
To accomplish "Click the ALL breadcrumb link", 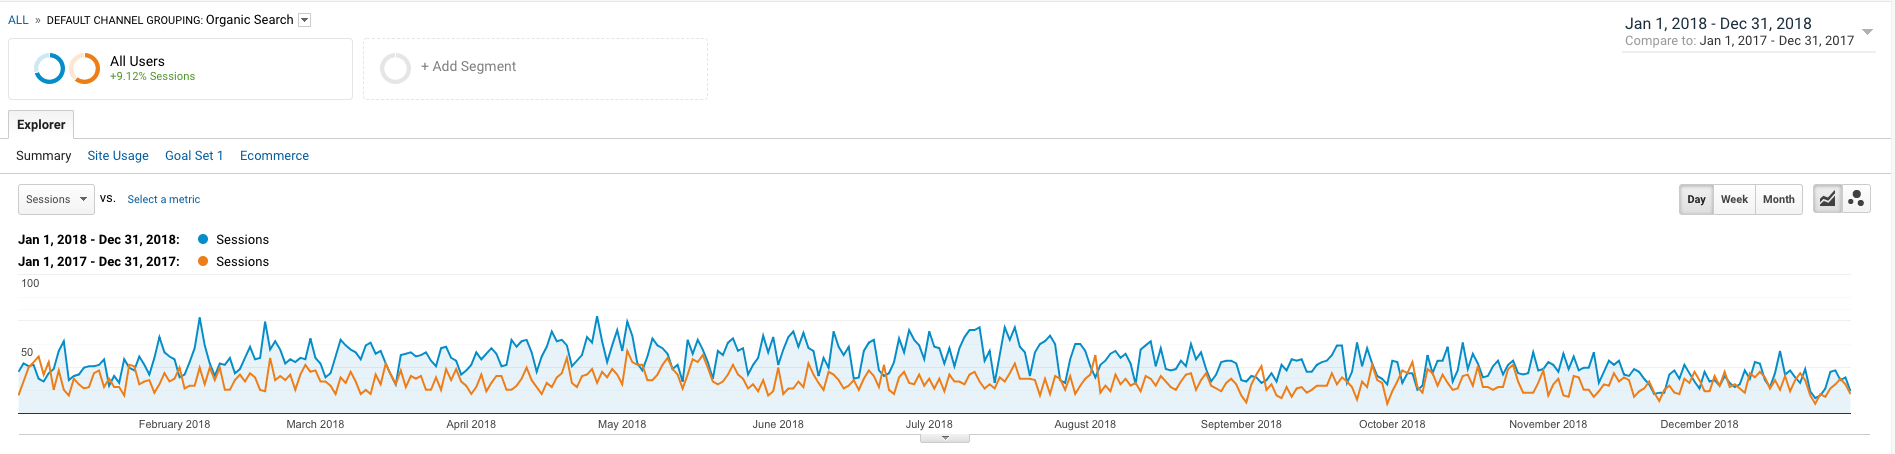I will click(x=18, y=20).
